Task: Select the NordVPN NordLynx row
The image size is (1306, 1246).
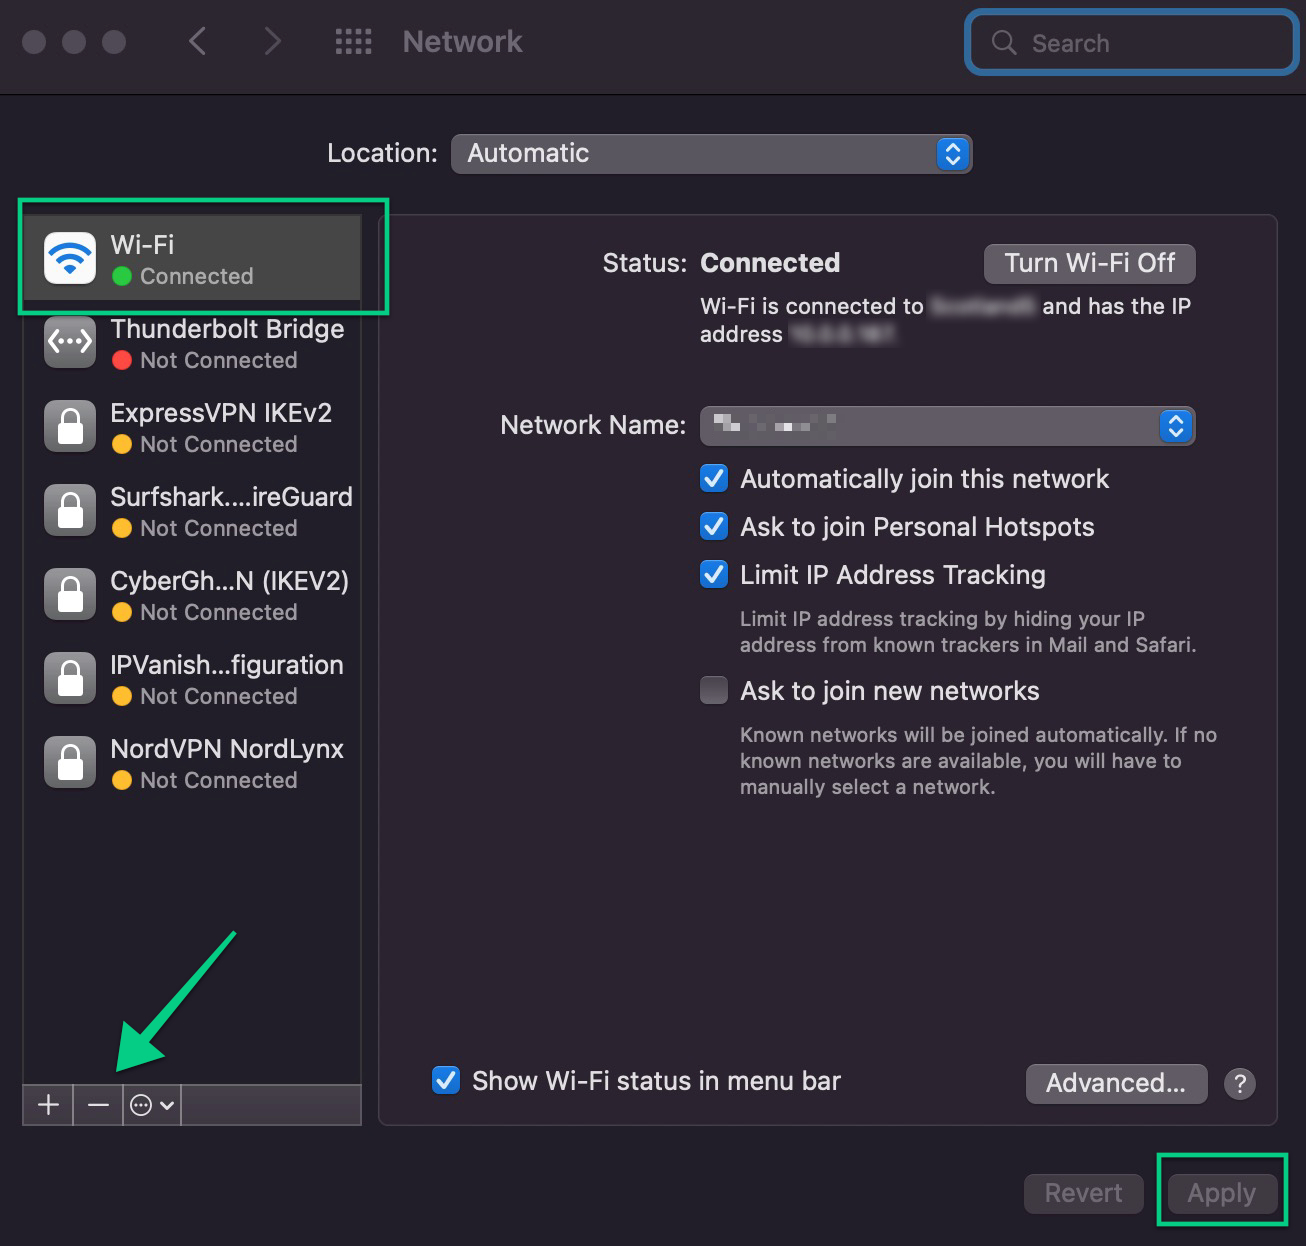Action: click(192, 763)
